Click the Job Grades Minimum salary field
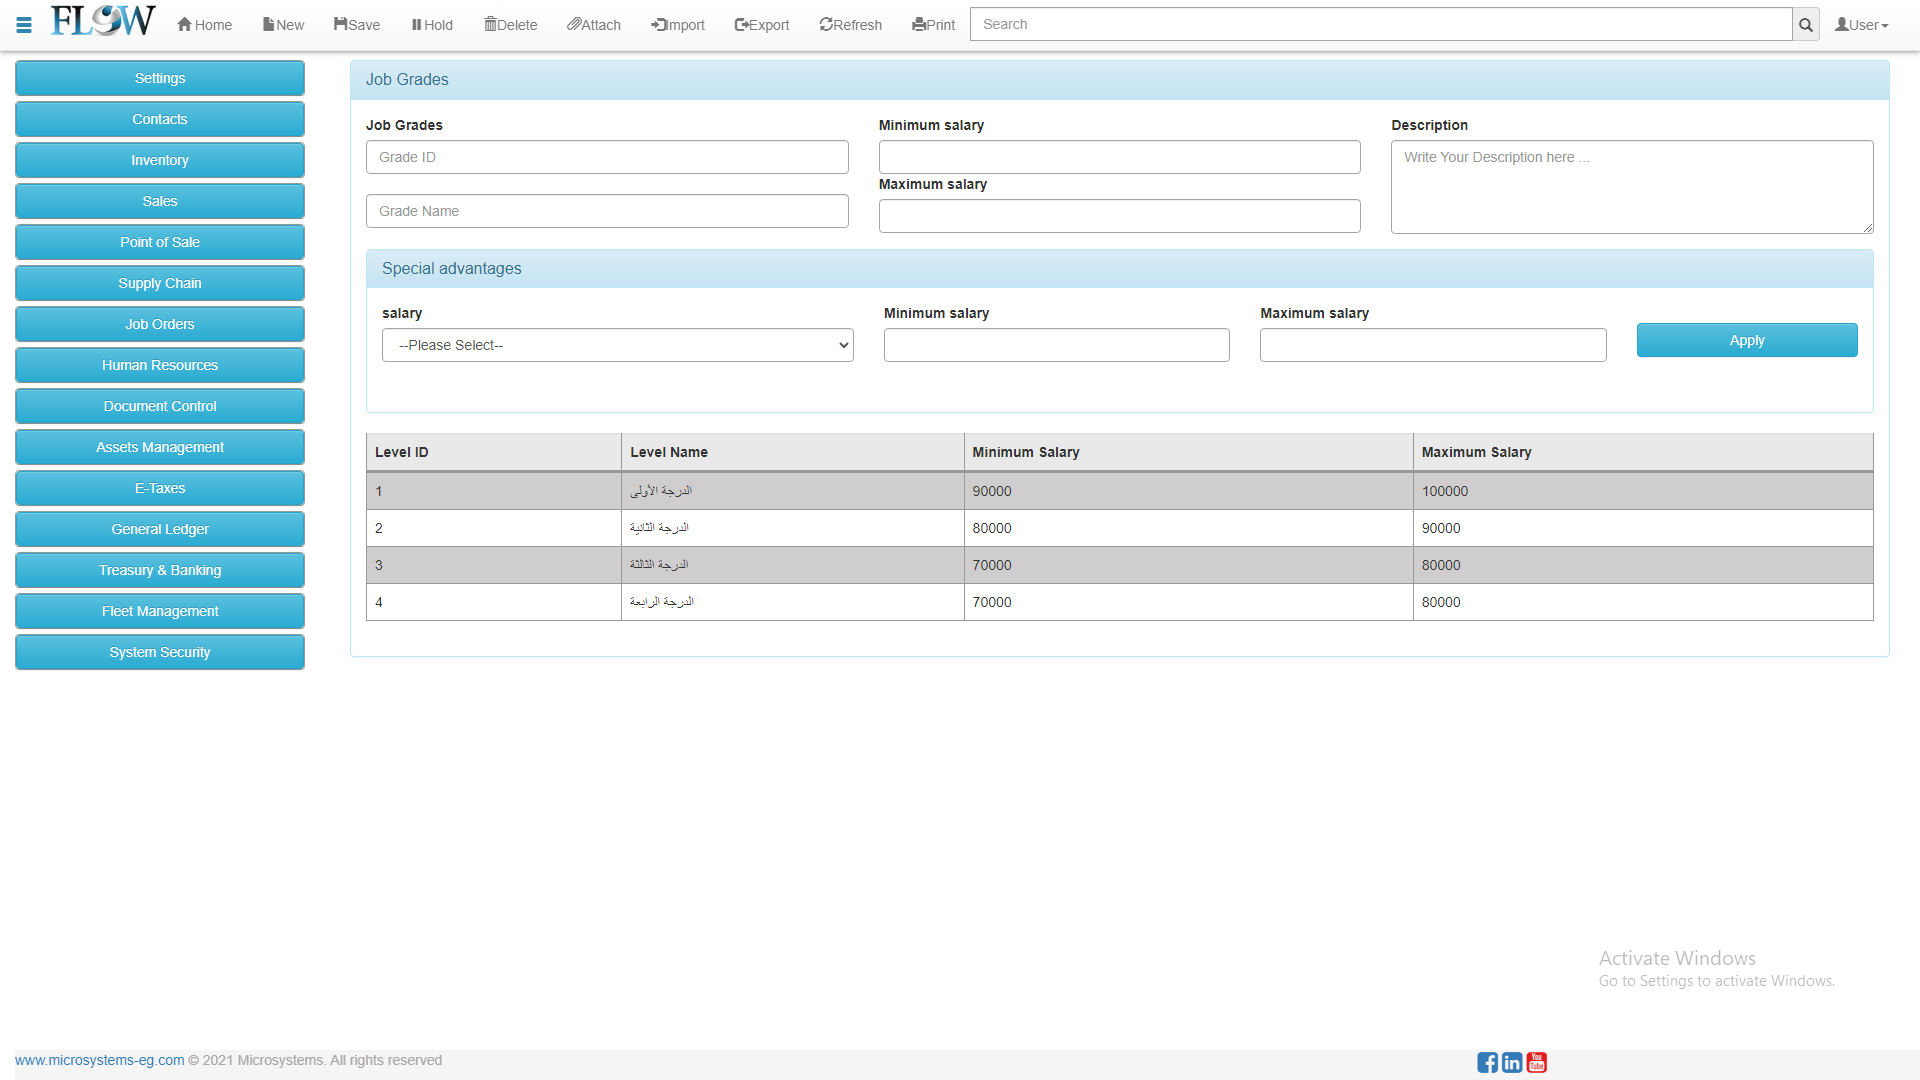The width and height of the screenshot is (1920, 1080). [x=1119, y=157]
